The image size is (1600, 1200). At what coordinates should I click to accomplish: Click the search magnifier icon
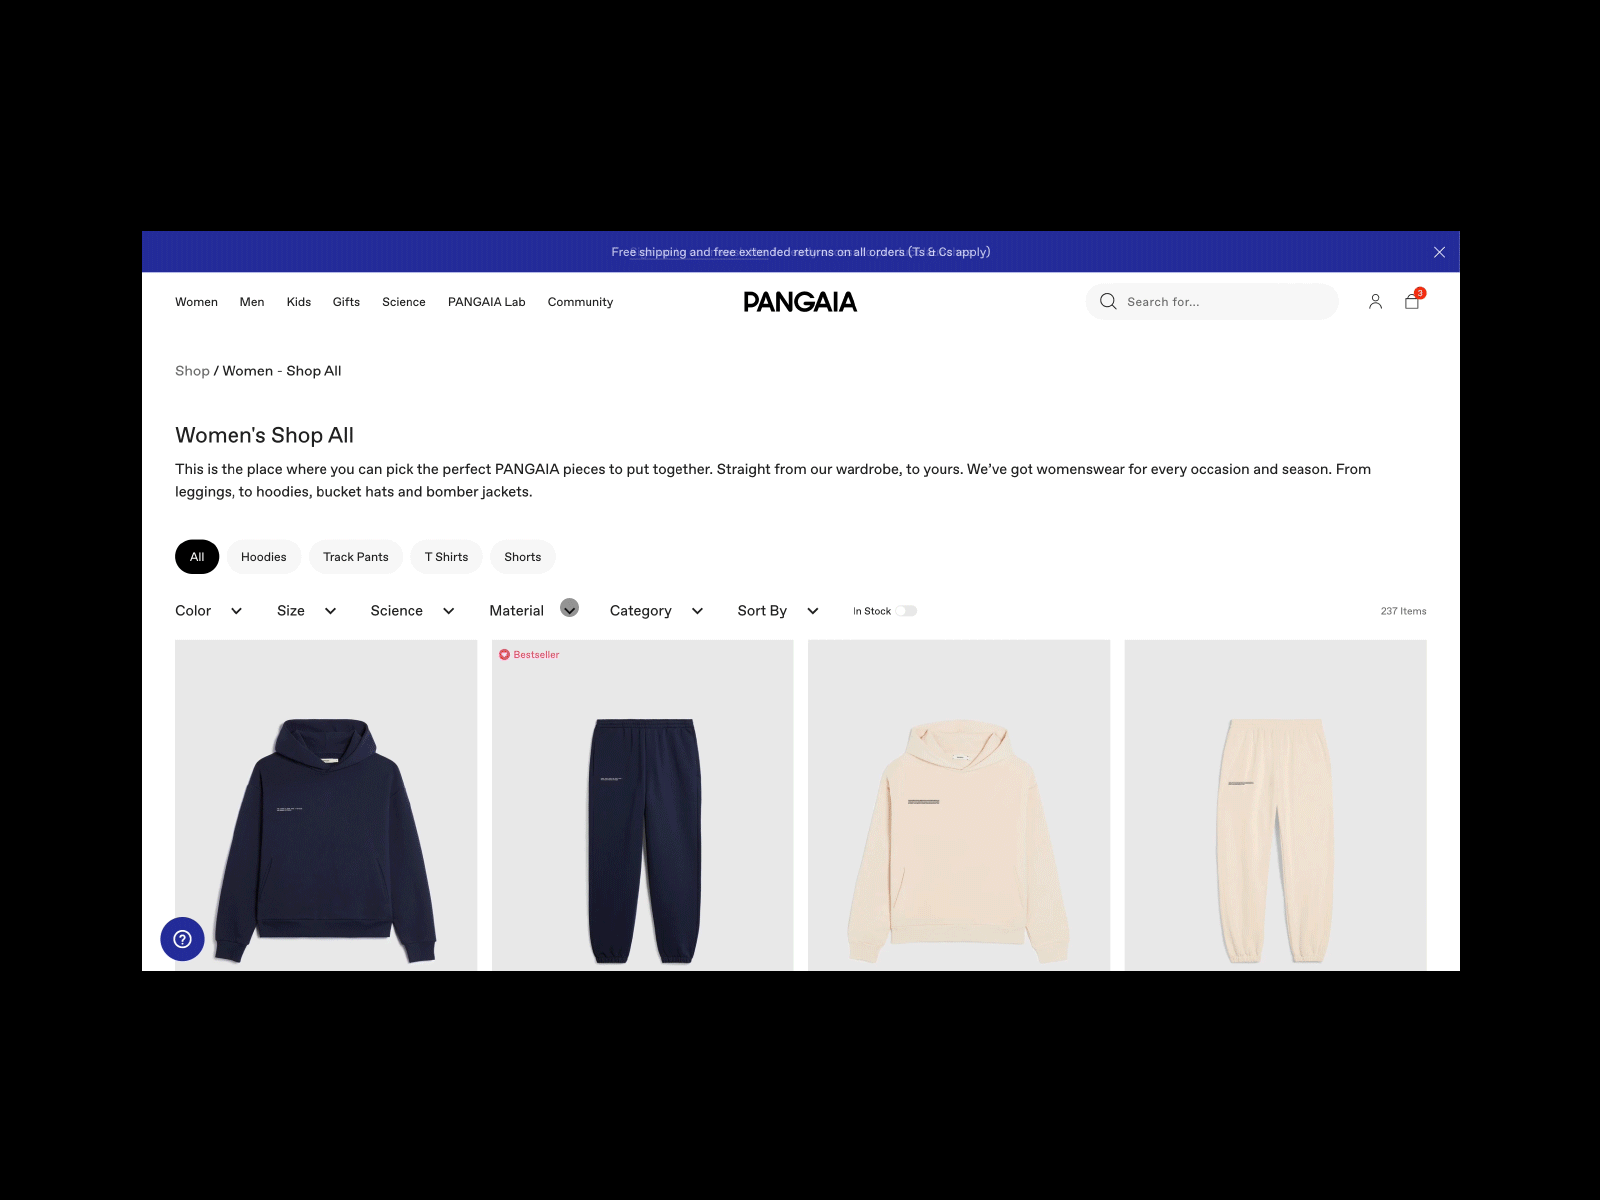click(x=1108, y=301)
